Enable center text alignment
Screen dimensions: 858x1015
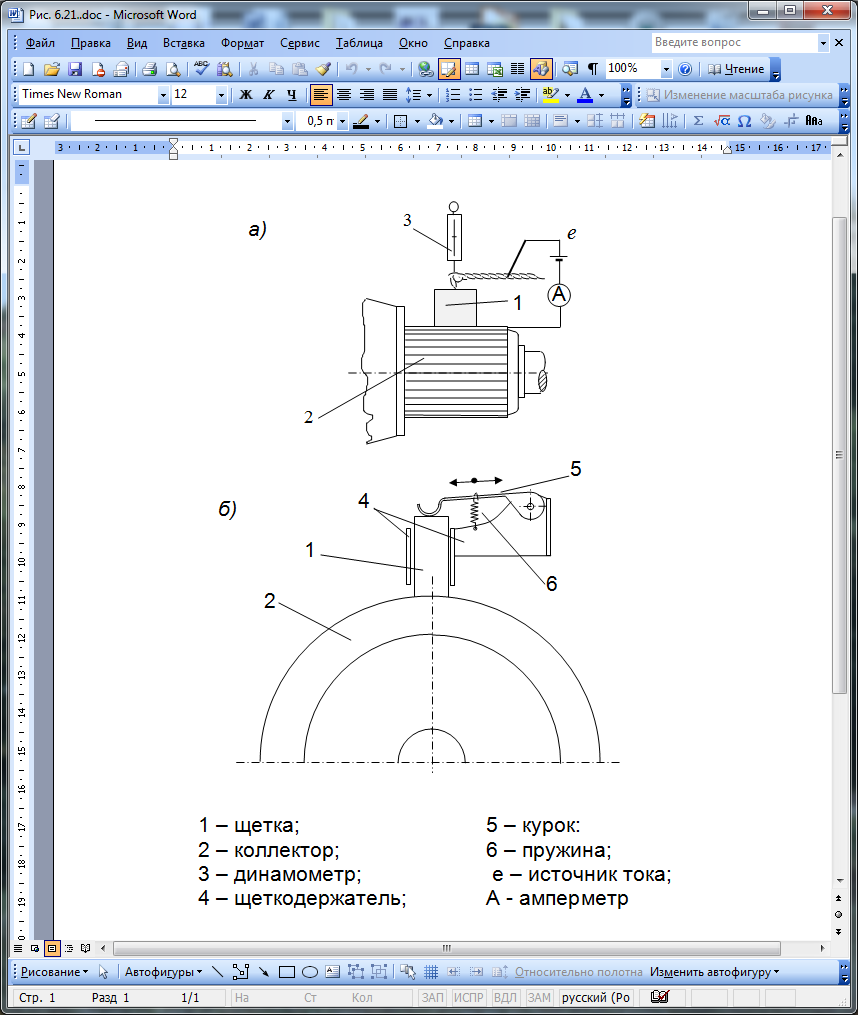click(x=344, y=95)
